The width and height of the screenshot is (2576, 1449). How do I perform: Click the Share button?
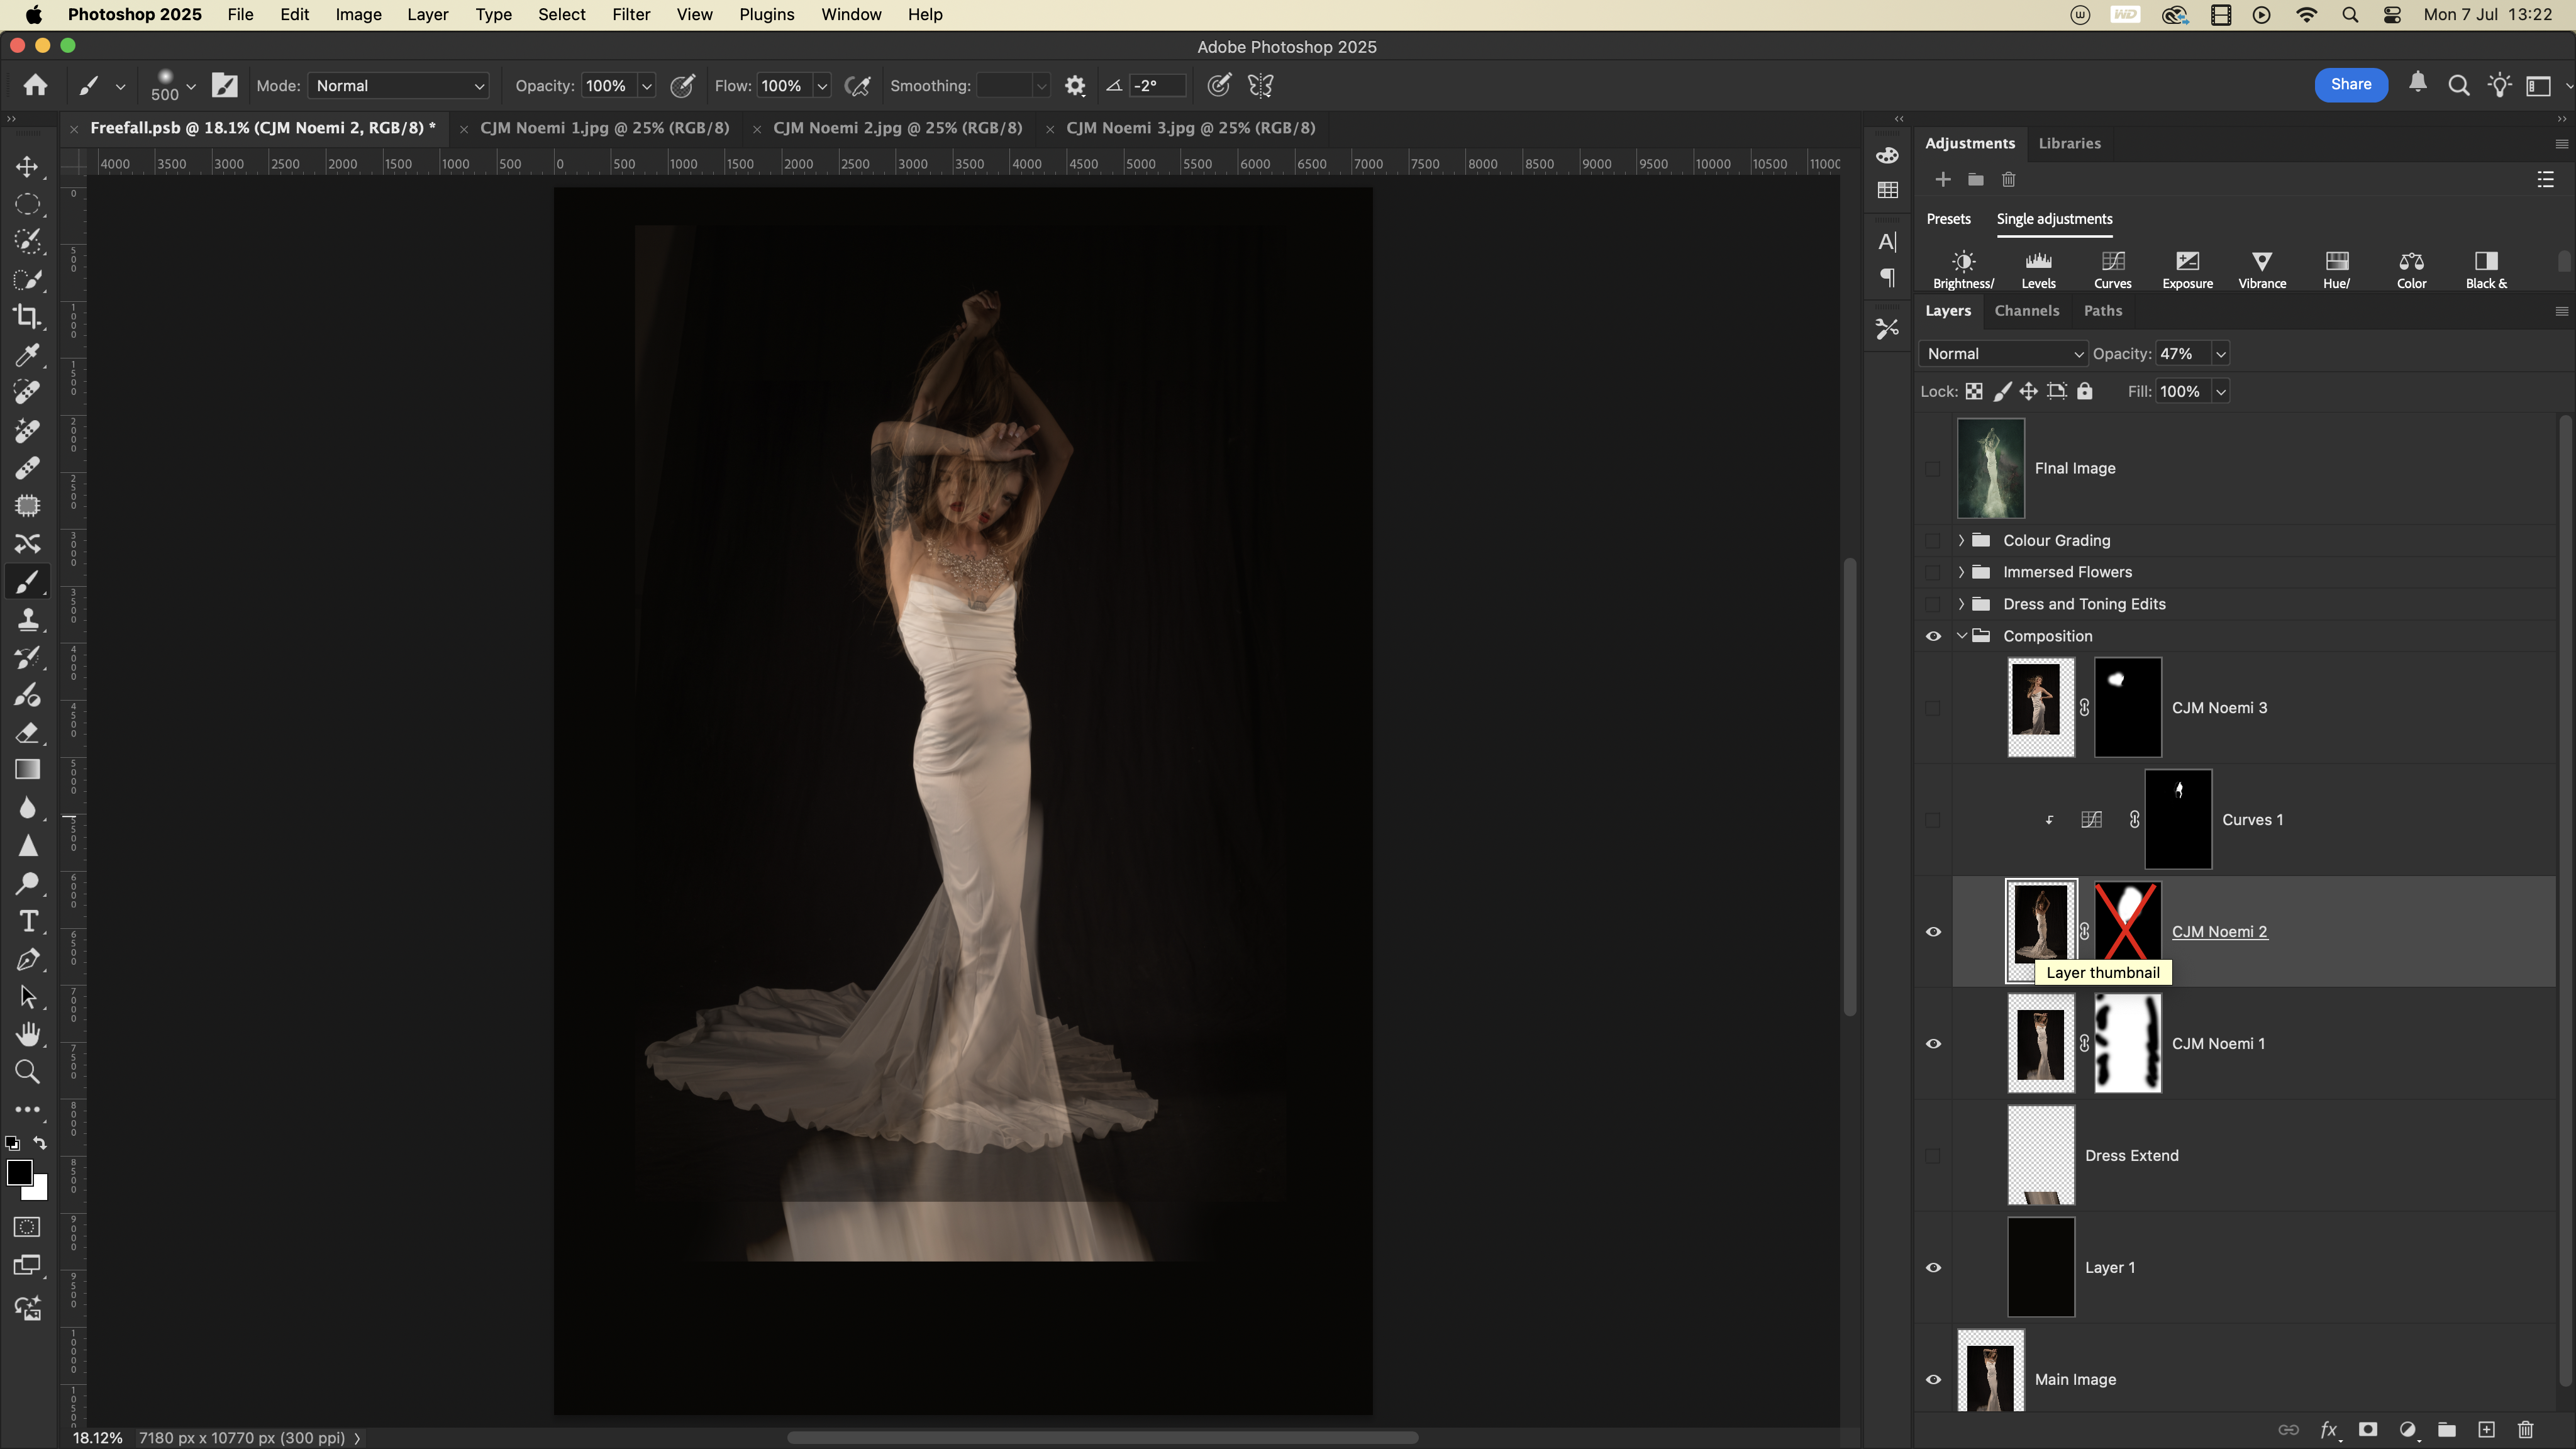(x=2350, y=85)
